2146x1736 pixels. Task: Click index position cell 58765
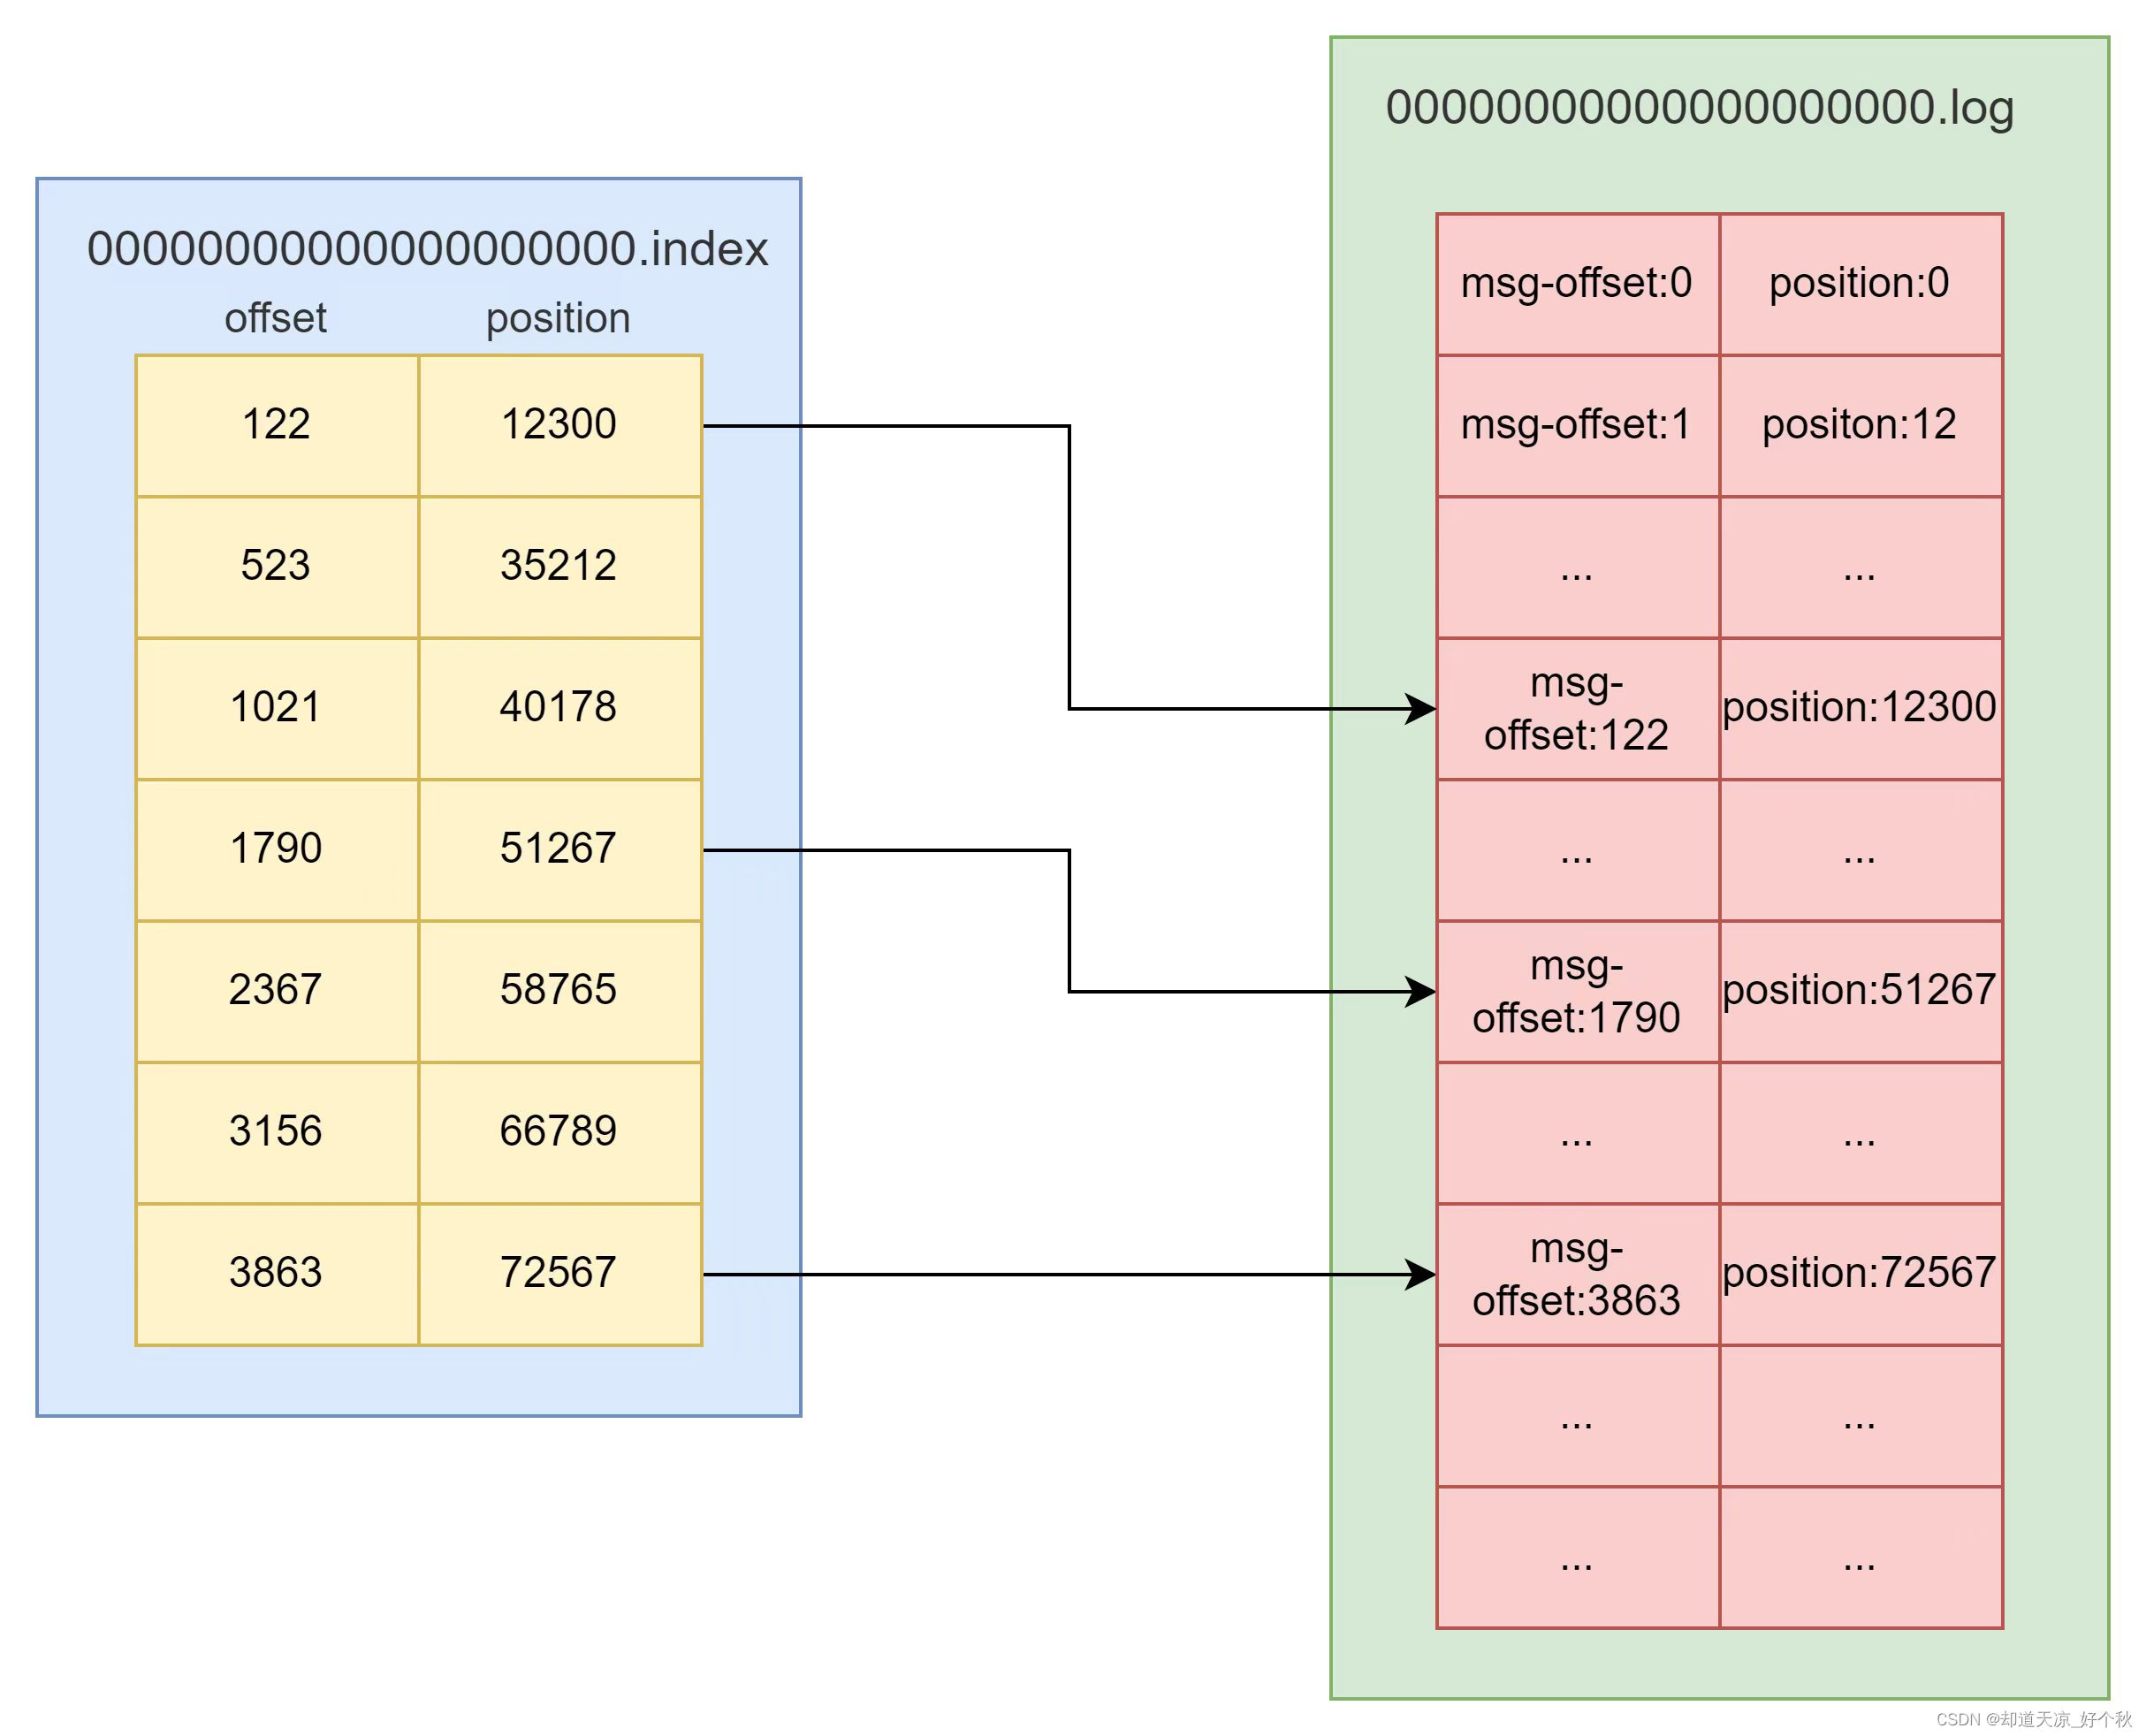pyautogui.click(x=560, y=991)
